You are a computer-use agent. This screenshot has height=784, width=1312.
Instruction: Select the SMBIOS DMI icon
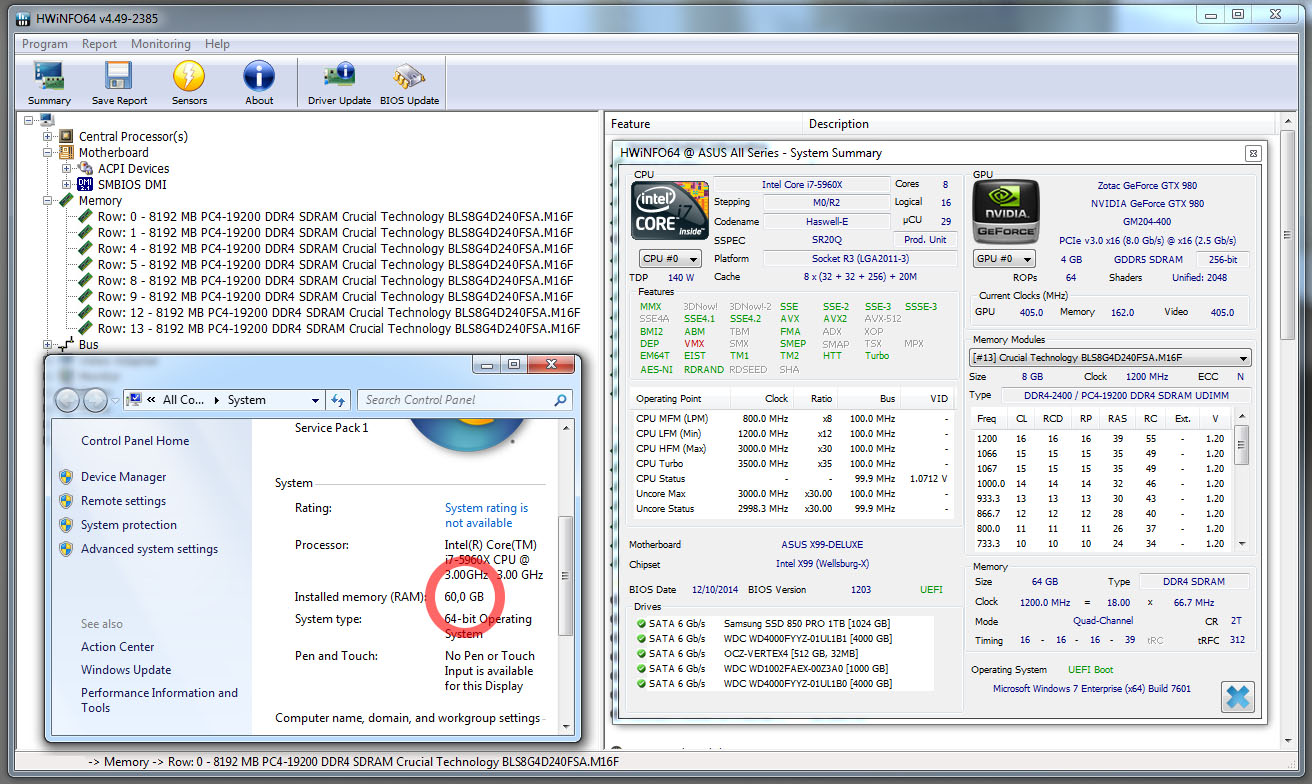click(x=85, y=185)
